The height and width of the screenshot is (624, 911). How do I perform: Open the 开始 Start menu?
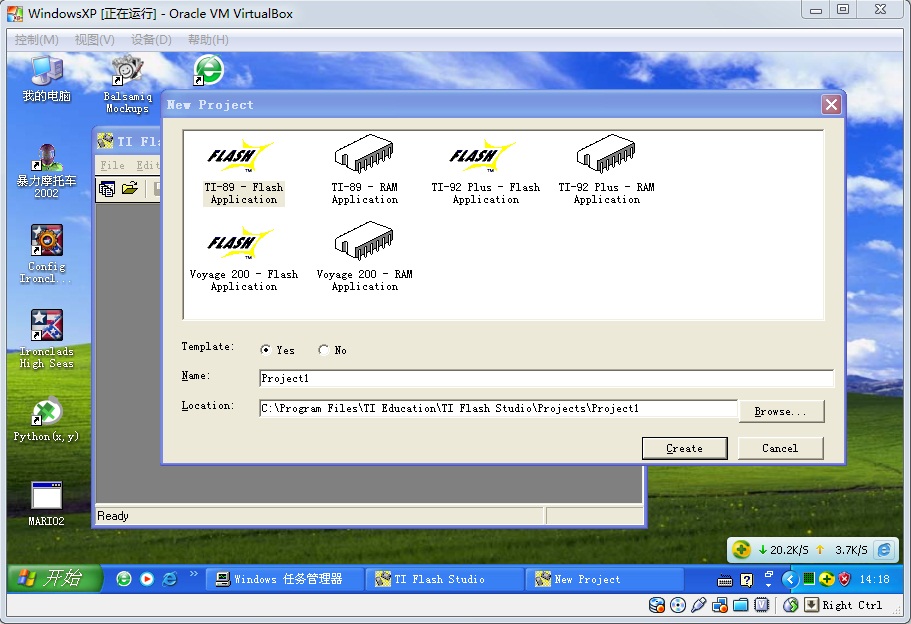55,579
